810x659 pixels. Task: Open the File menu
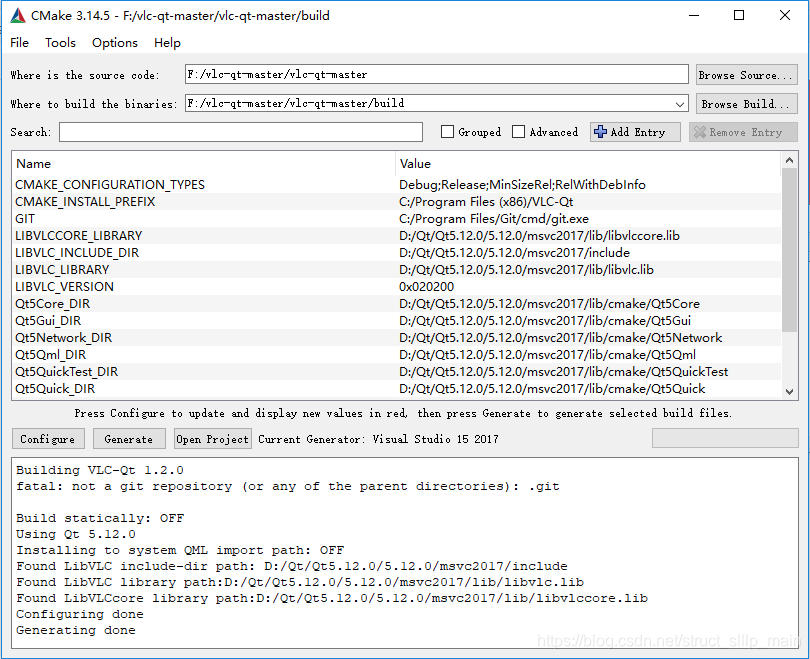tap(20, 43)
